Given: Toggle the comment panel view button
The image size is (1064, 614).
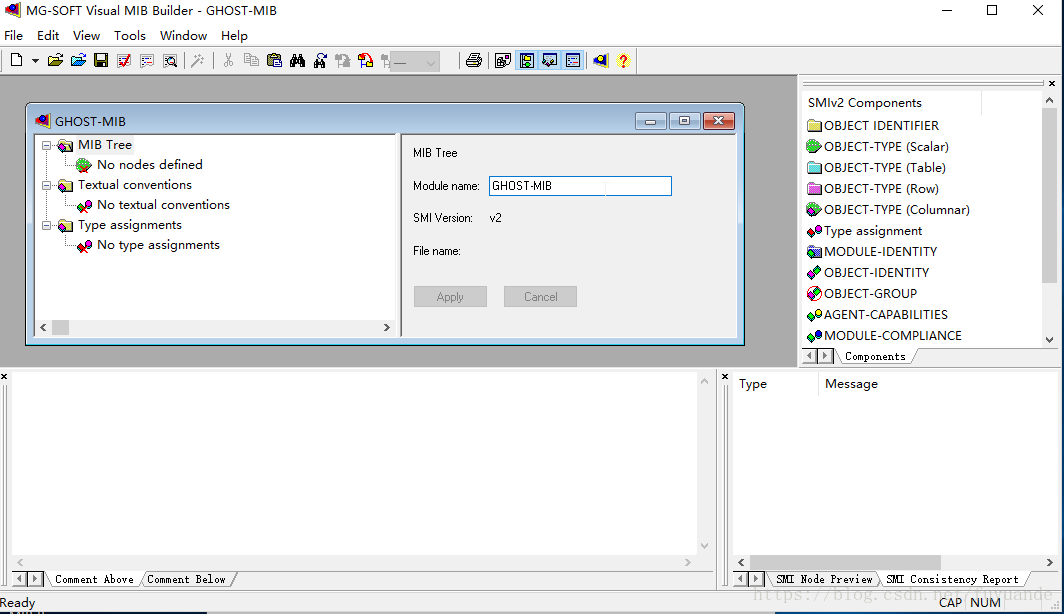Looking at the screenshot, I should 550,60.
